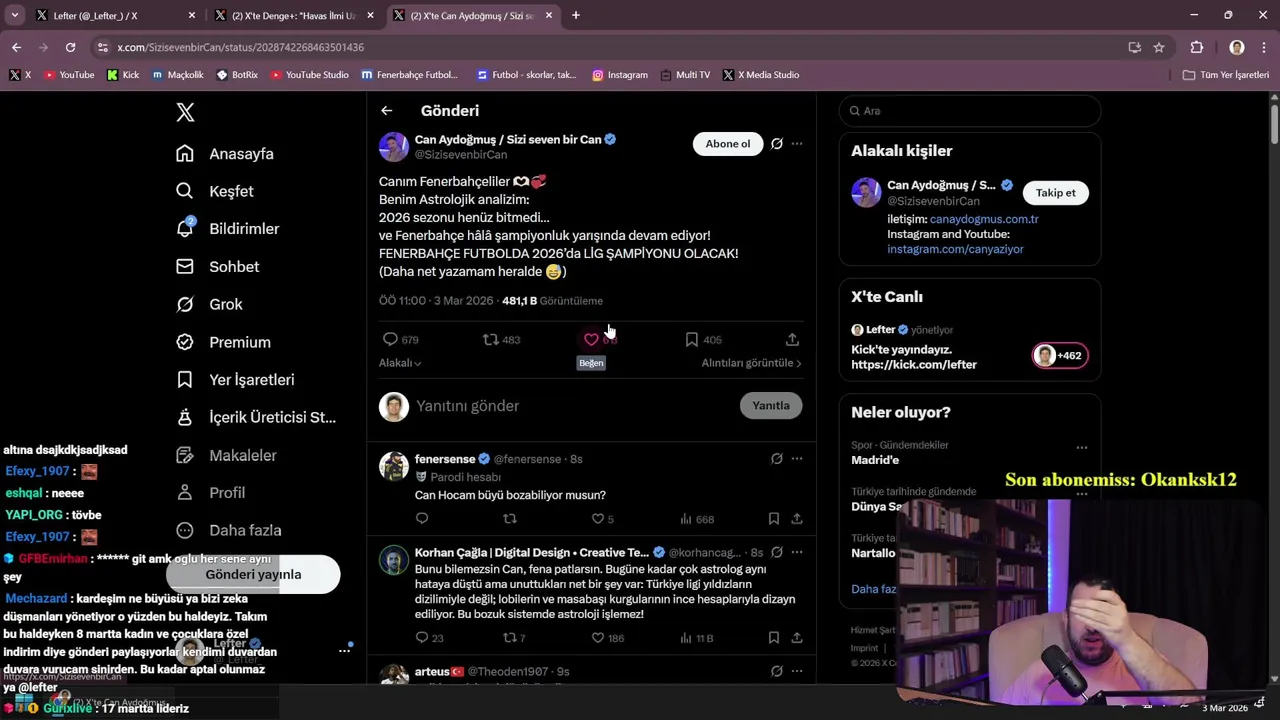Open Sohbet messages
The height and width of the screenshot is (720, 1280).
pos(218,267)
